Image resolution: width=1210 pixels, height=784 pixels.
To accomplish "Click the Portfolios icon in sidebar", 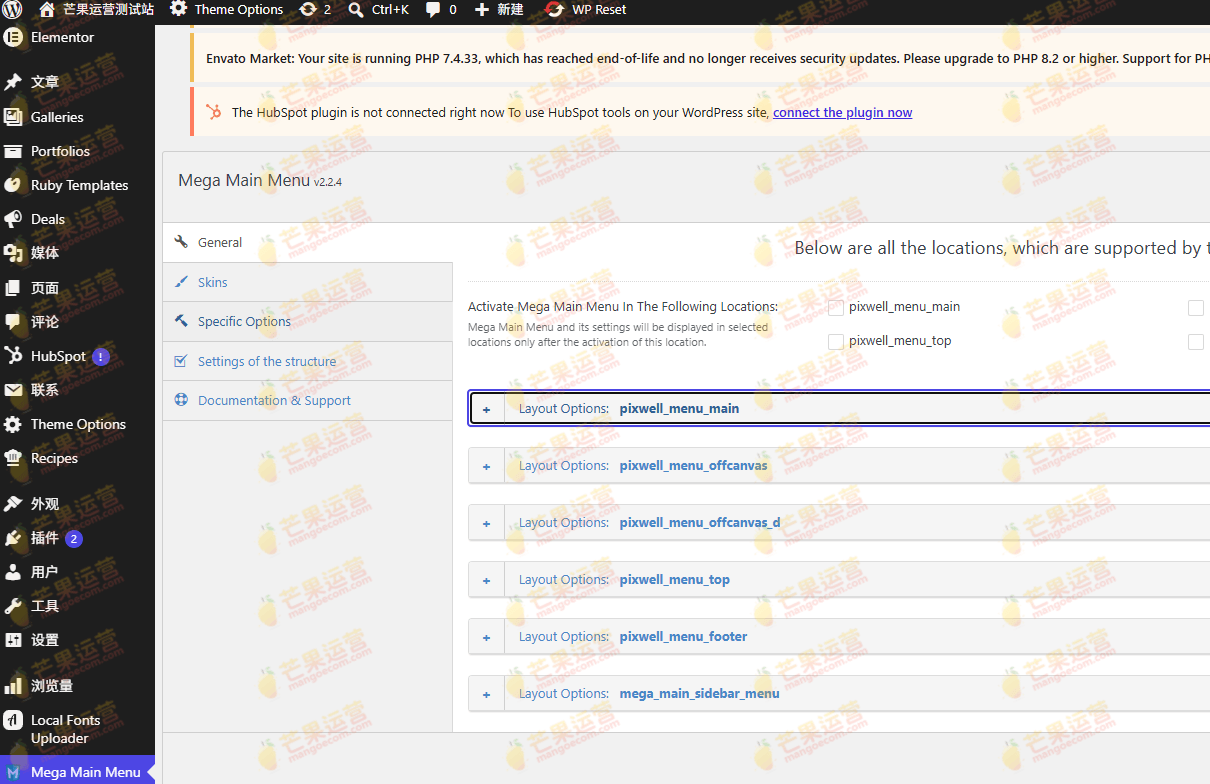I will (13, 151).
